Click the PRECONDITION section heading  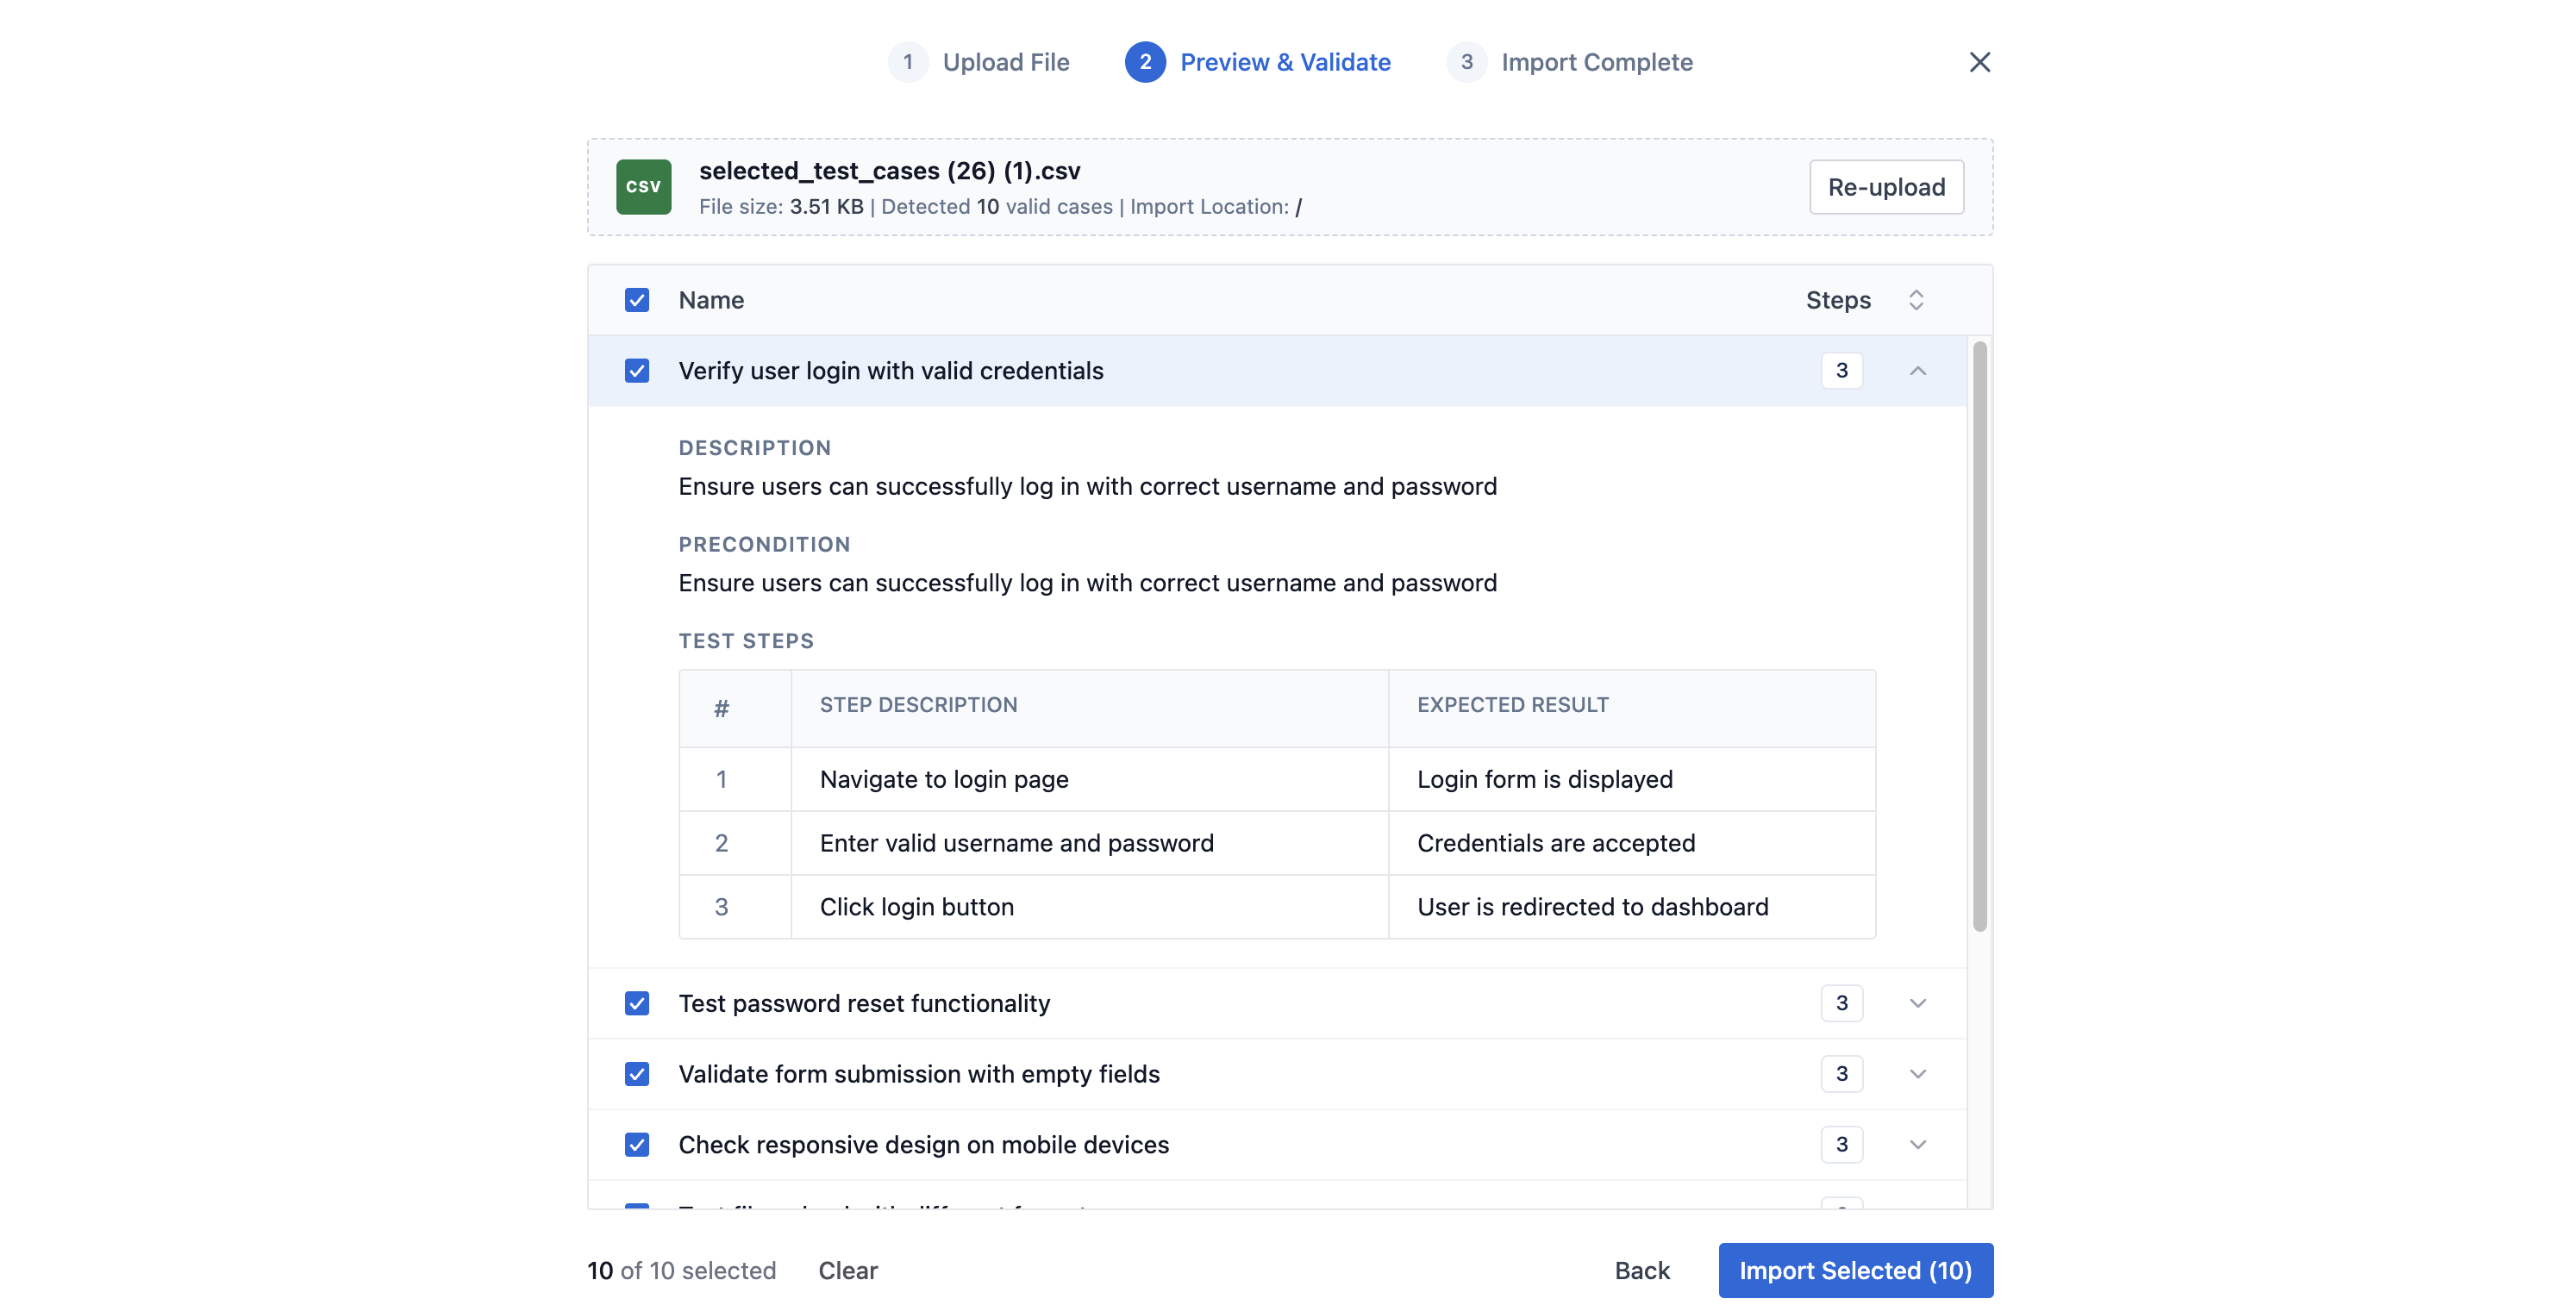pos(764,544)
